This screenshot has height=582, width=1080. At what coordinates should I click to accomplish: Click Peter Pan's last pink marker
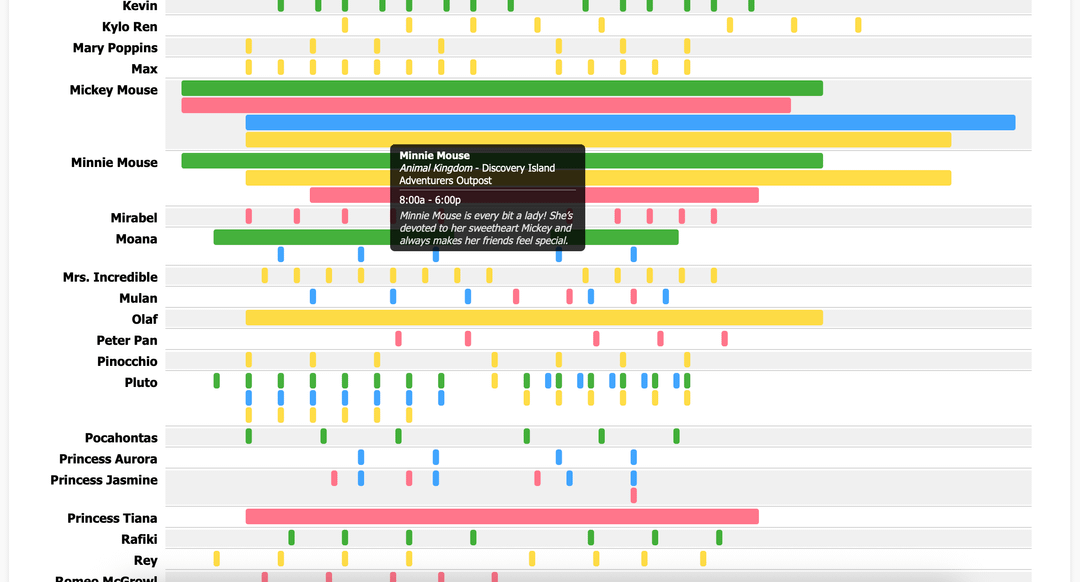point(725,339)
